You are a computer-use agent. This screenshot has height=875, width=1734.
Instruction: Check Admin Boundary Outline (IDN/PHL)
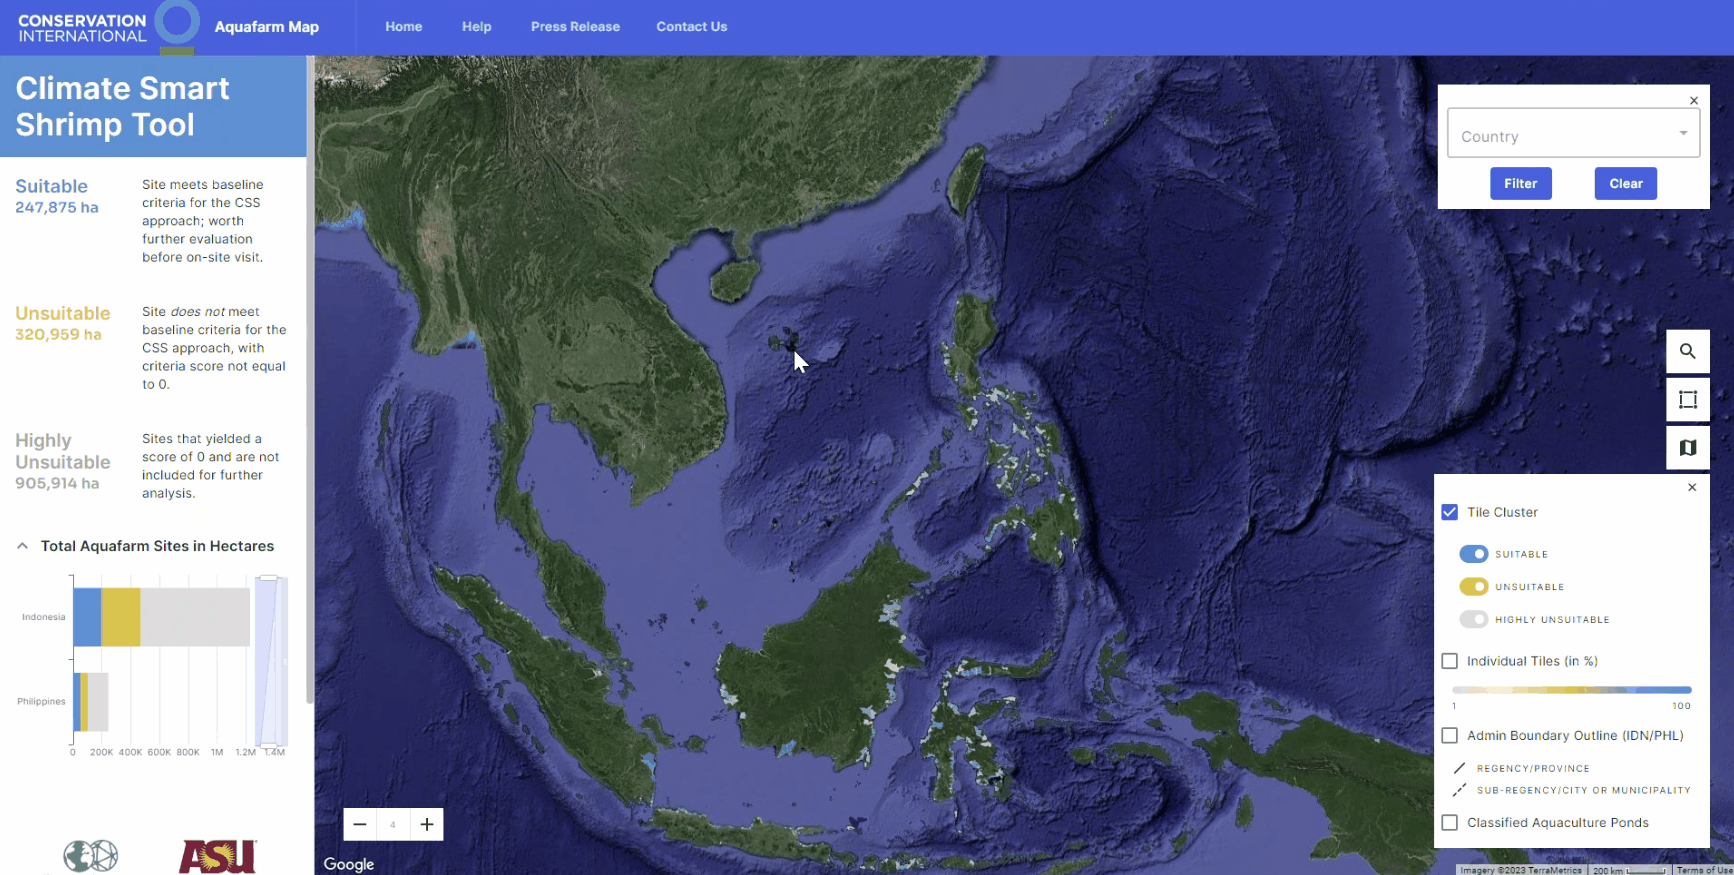click(x=1449, y=736)
